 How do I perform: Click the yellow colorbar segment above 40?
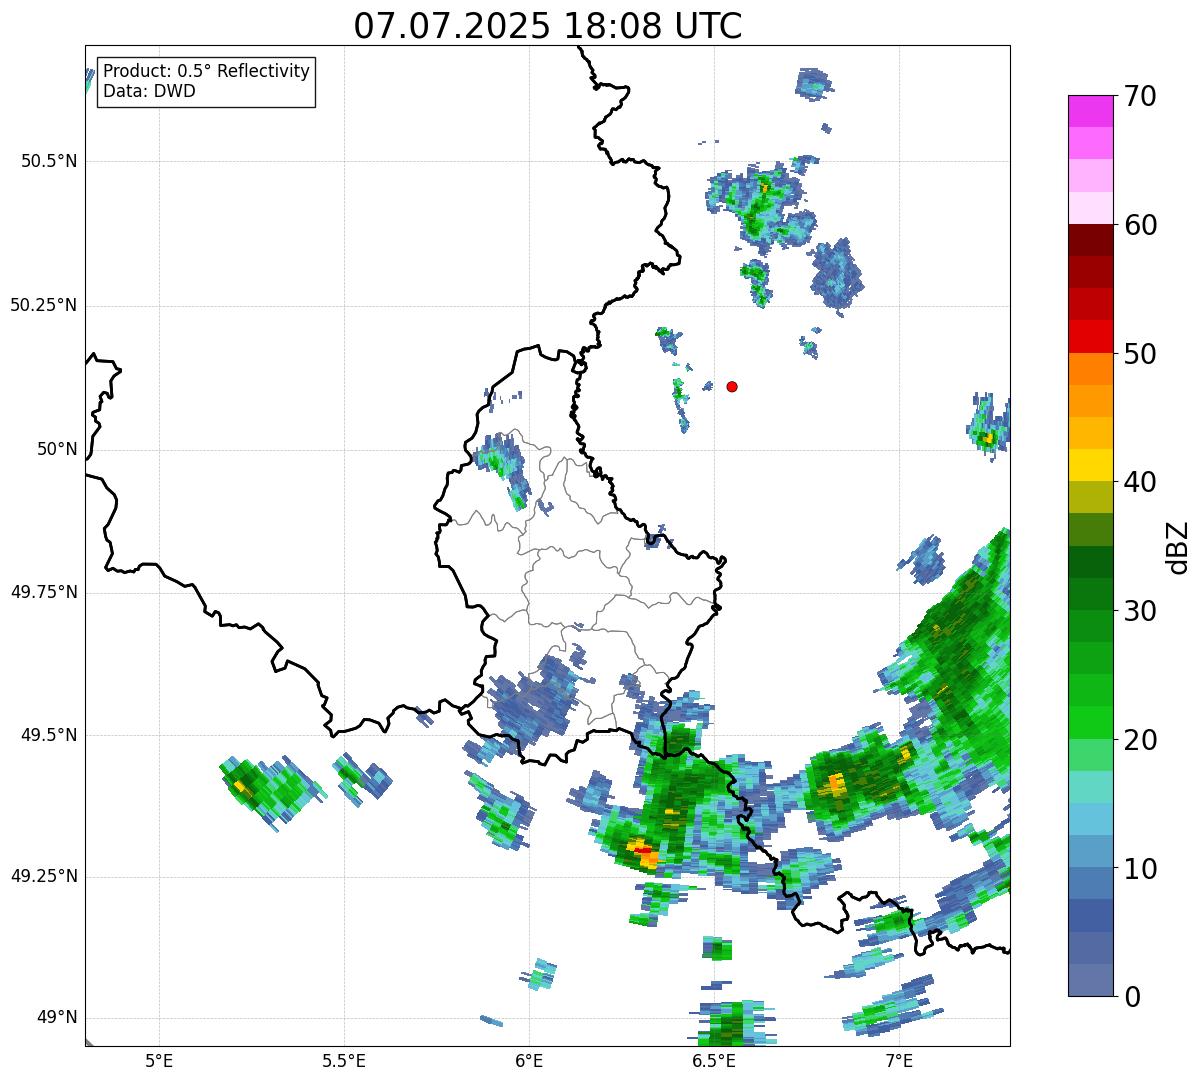click(x=1090, y=465)
